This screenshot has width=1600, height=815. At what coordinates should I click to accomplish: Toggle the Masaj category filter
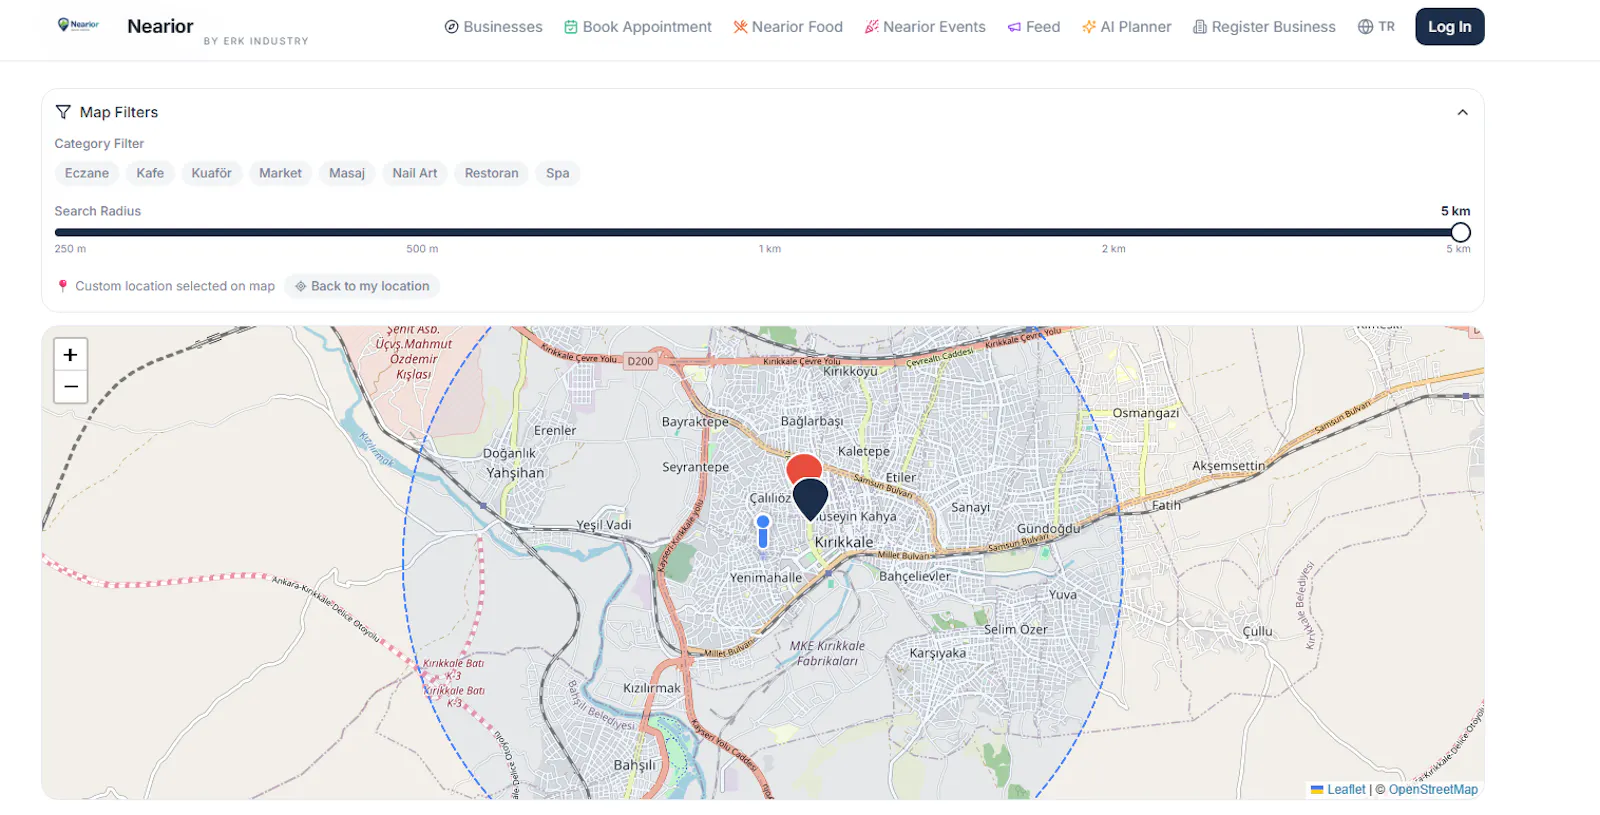[x=347, y=173]
